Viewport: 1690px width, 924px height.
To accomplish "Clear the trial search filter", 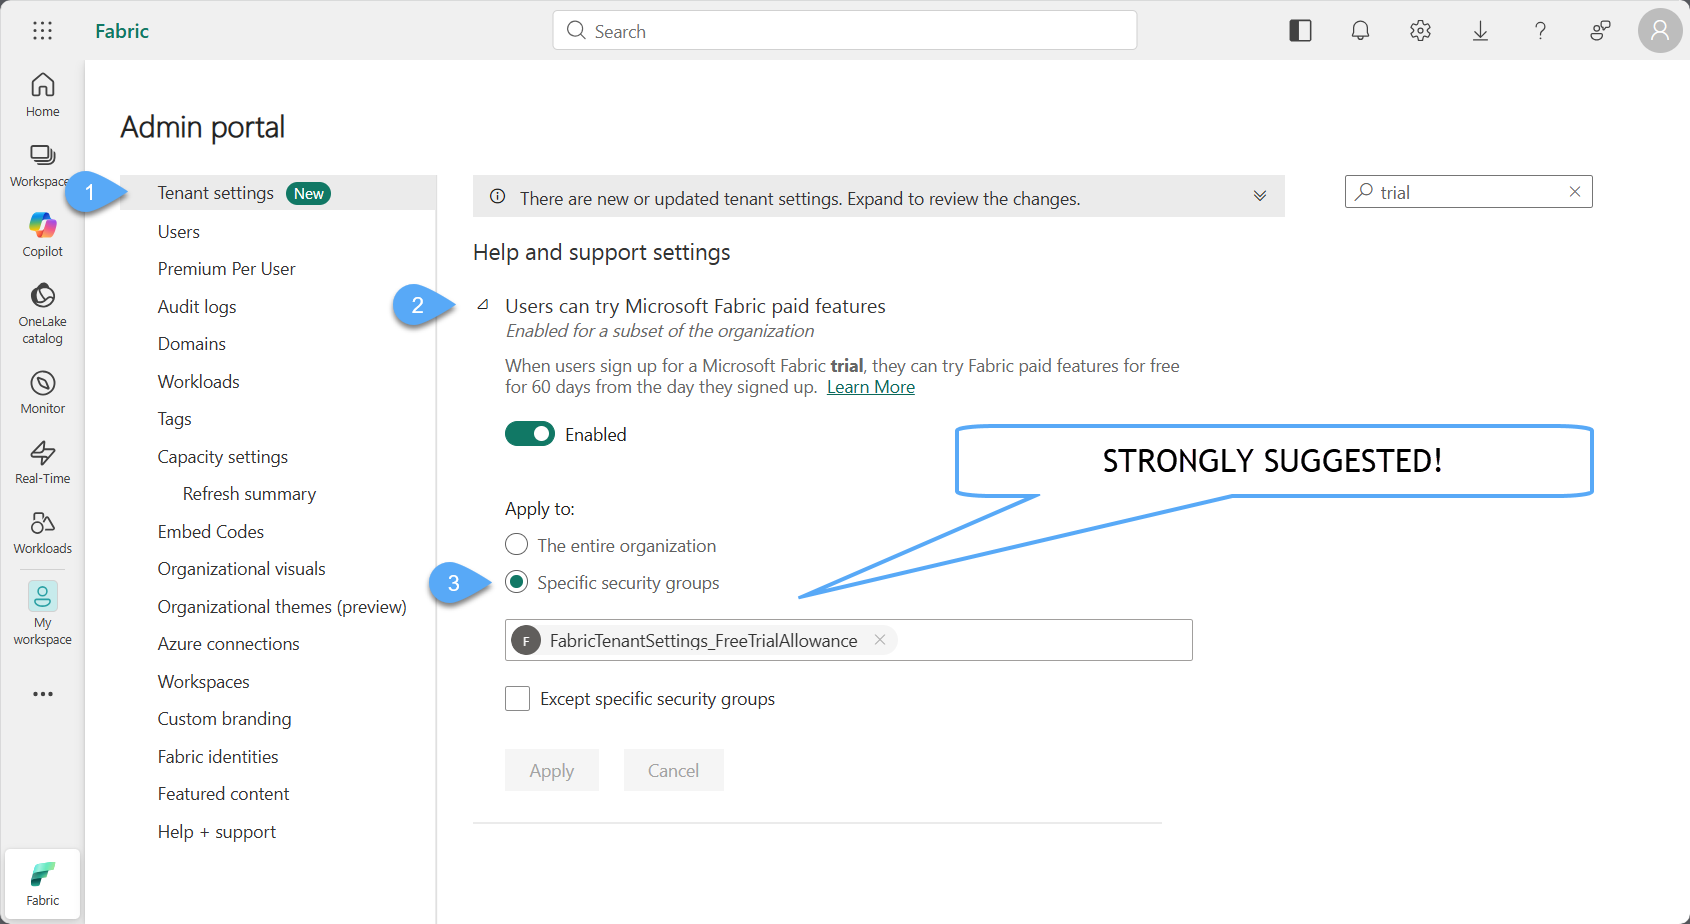I will pyautogui.click(x=1575, y=192).
